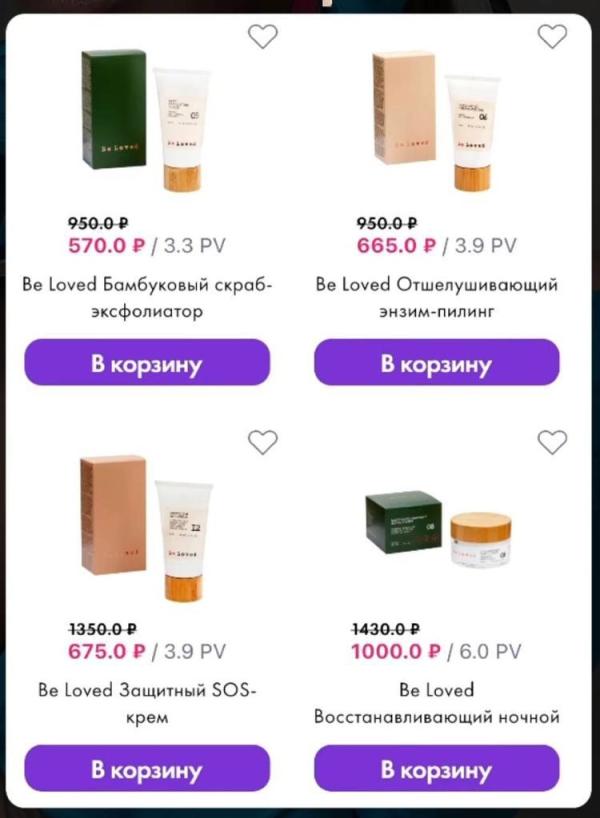Open Be Loved Отшелушивающий энзим-пилинг title link
The image size is (600, 818).
[437, 298]
